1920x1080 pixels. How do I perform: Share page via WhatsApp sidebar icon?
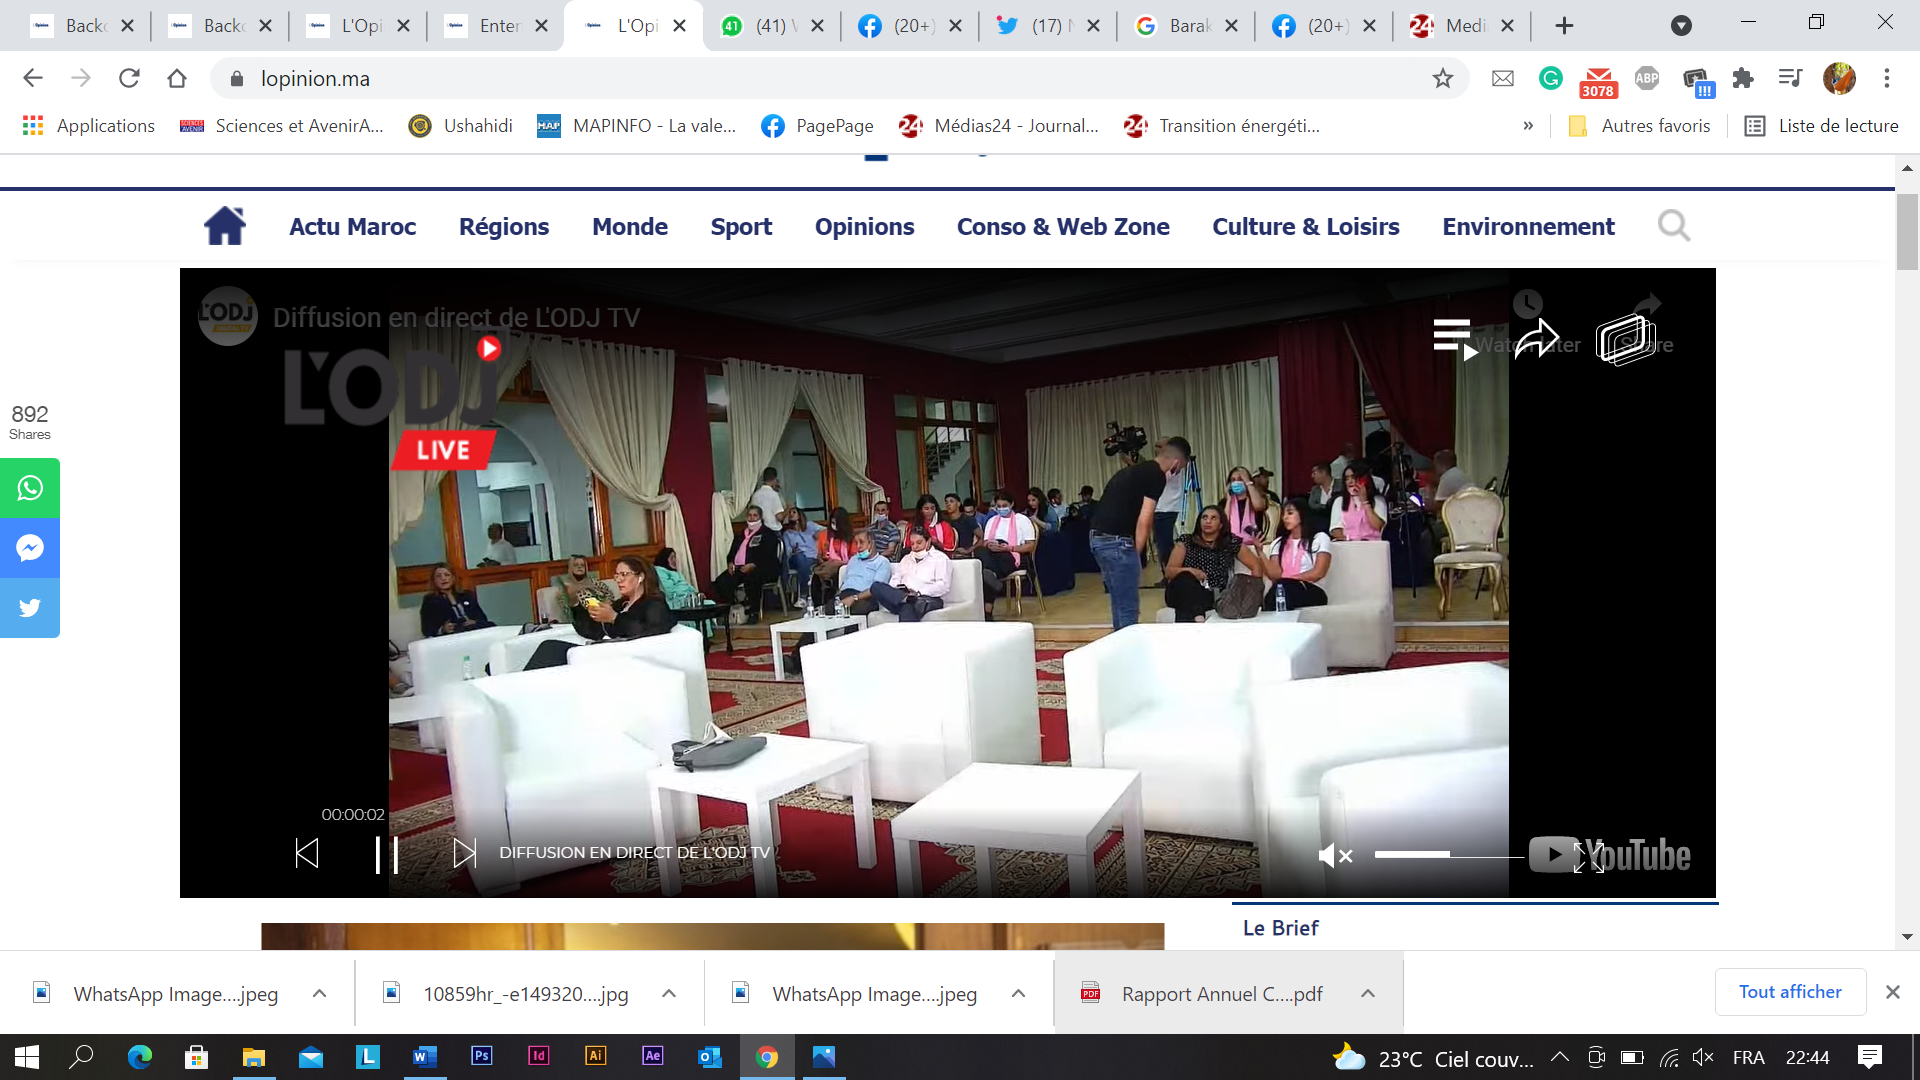coord(30,488)
